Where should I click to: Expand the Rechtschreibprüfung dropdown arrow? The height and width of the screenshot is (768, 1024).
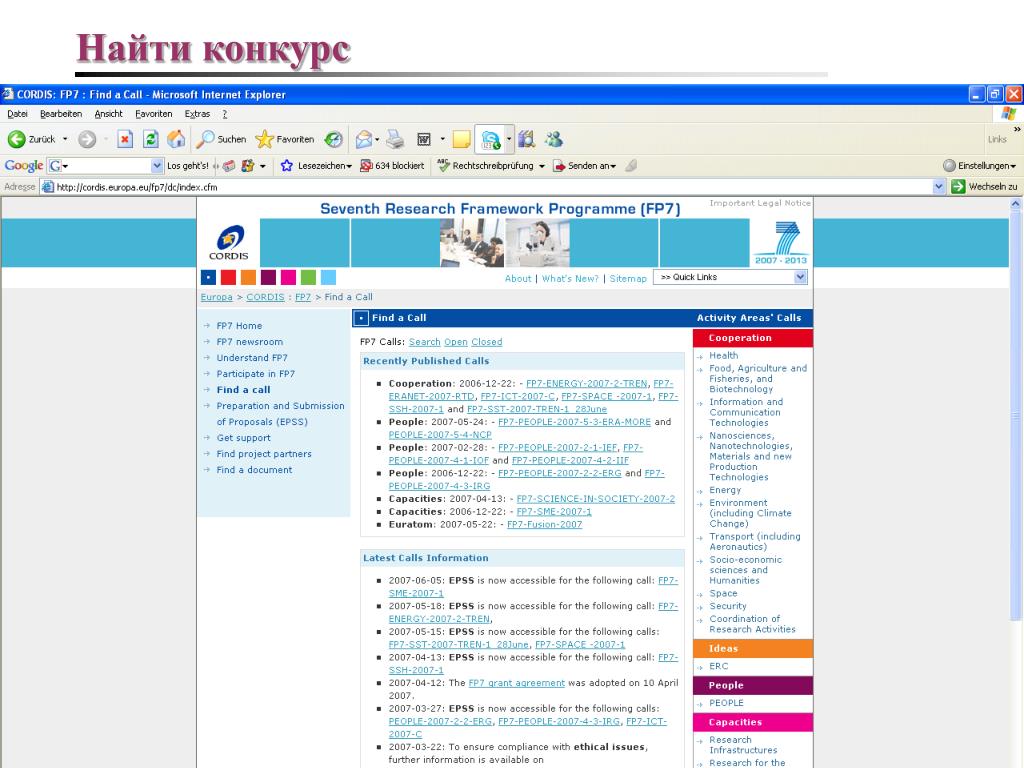[x=541, y=166]
